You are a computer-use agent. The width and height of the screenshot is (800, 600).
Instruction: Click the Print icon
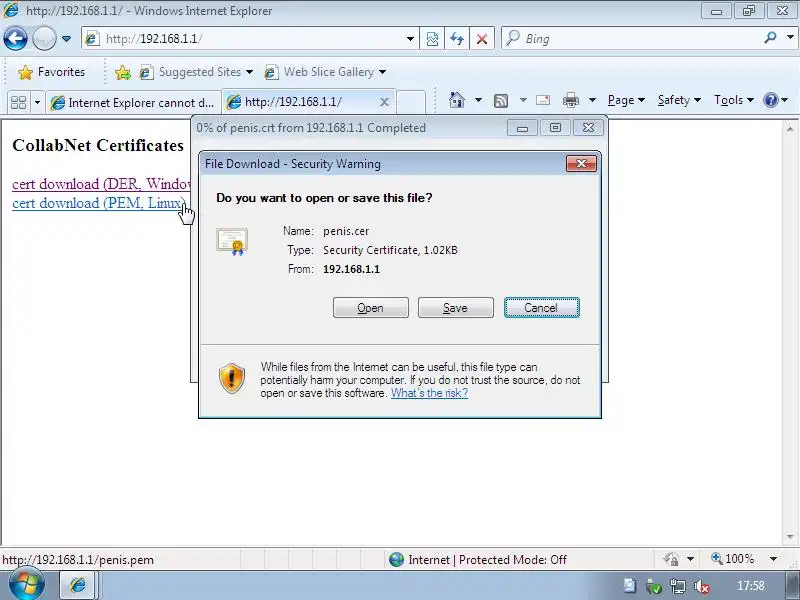click(x=570, y=100)
